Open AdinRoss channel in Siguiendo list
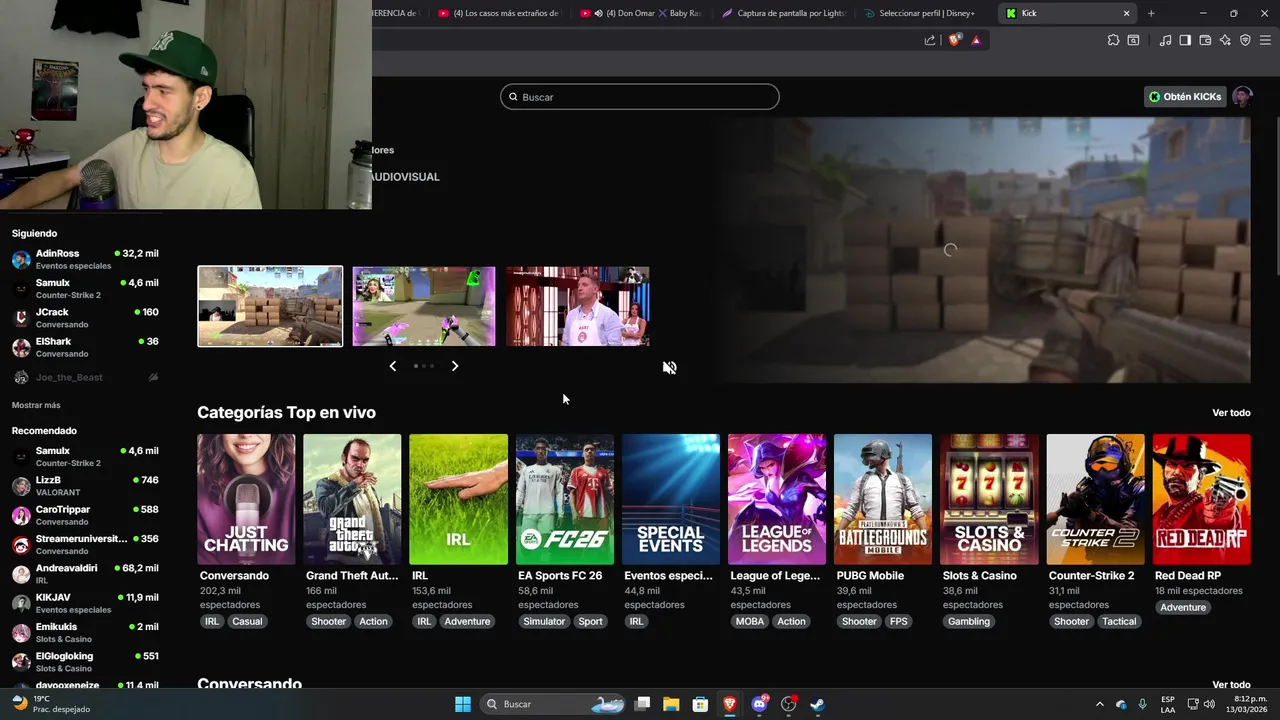The image size is (1280, 720). click(x=85, y=259)
